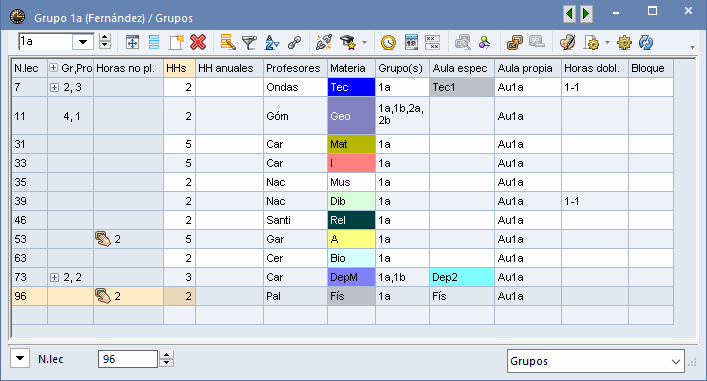Click the Tec1 special room cell
The width and height of the screenshot is (707, 381).
pyautogui.click(x=462, y=87)
